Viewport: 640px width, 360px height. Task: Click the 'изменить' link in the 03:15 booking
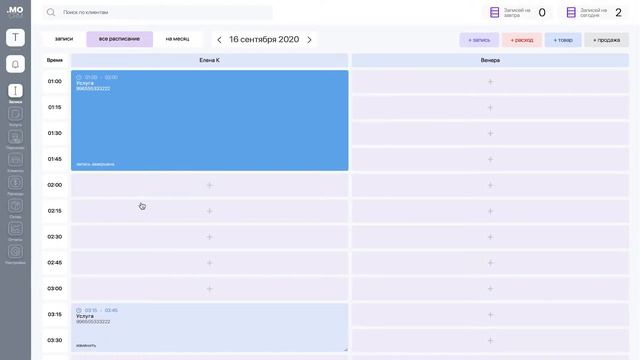[86, 346]
